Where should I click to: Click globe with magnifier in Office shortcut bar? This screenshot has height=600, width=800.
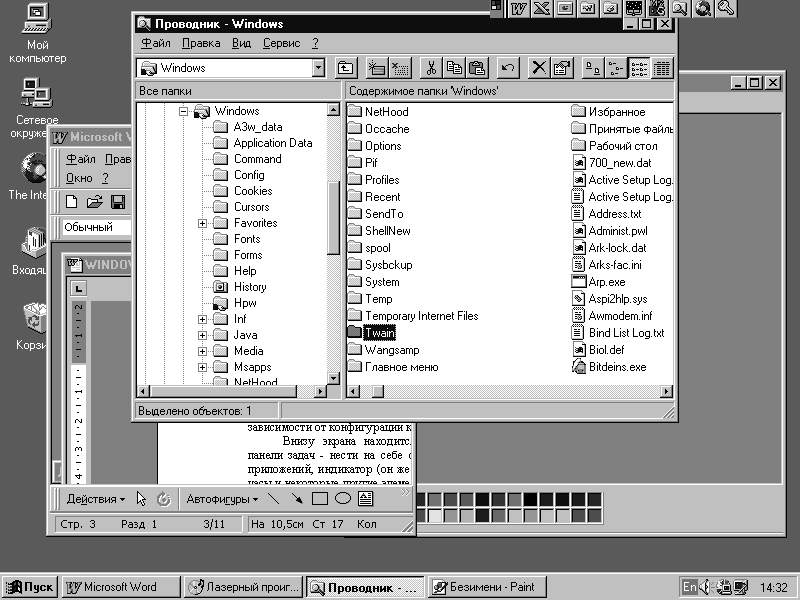[703, 8]
